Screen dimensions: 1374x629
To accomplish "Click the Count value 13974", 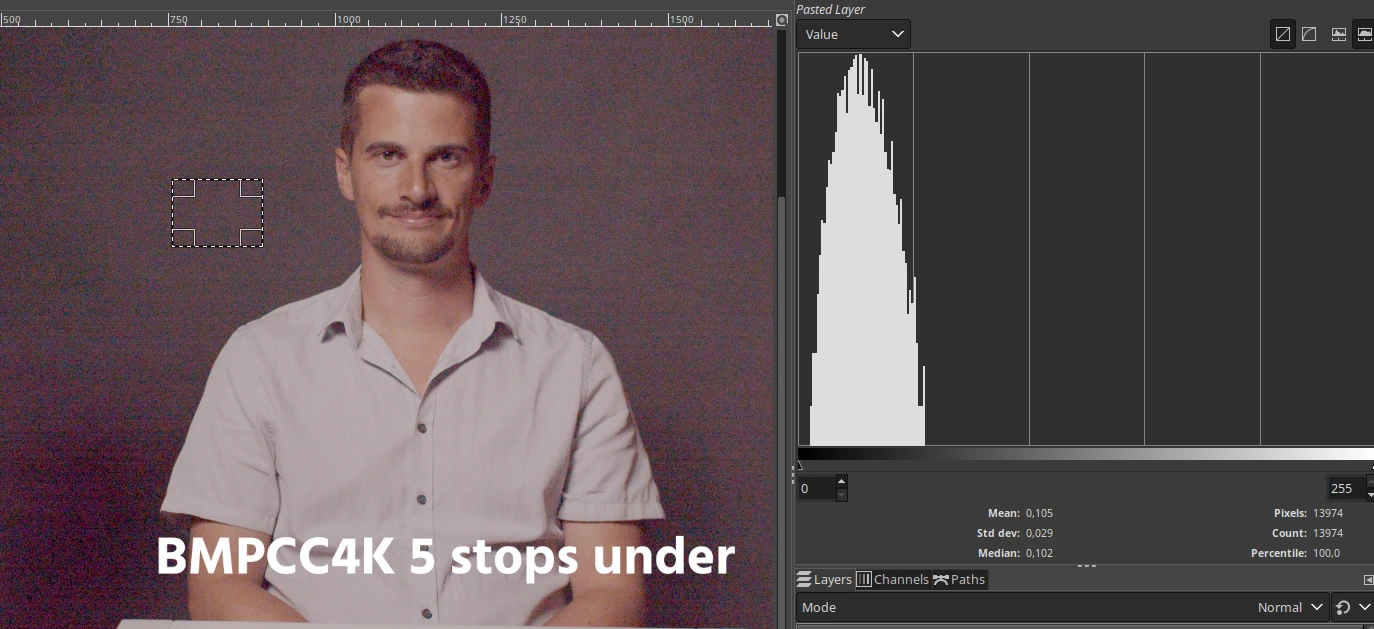I will pyautogui.click(x=1330, y=533).
